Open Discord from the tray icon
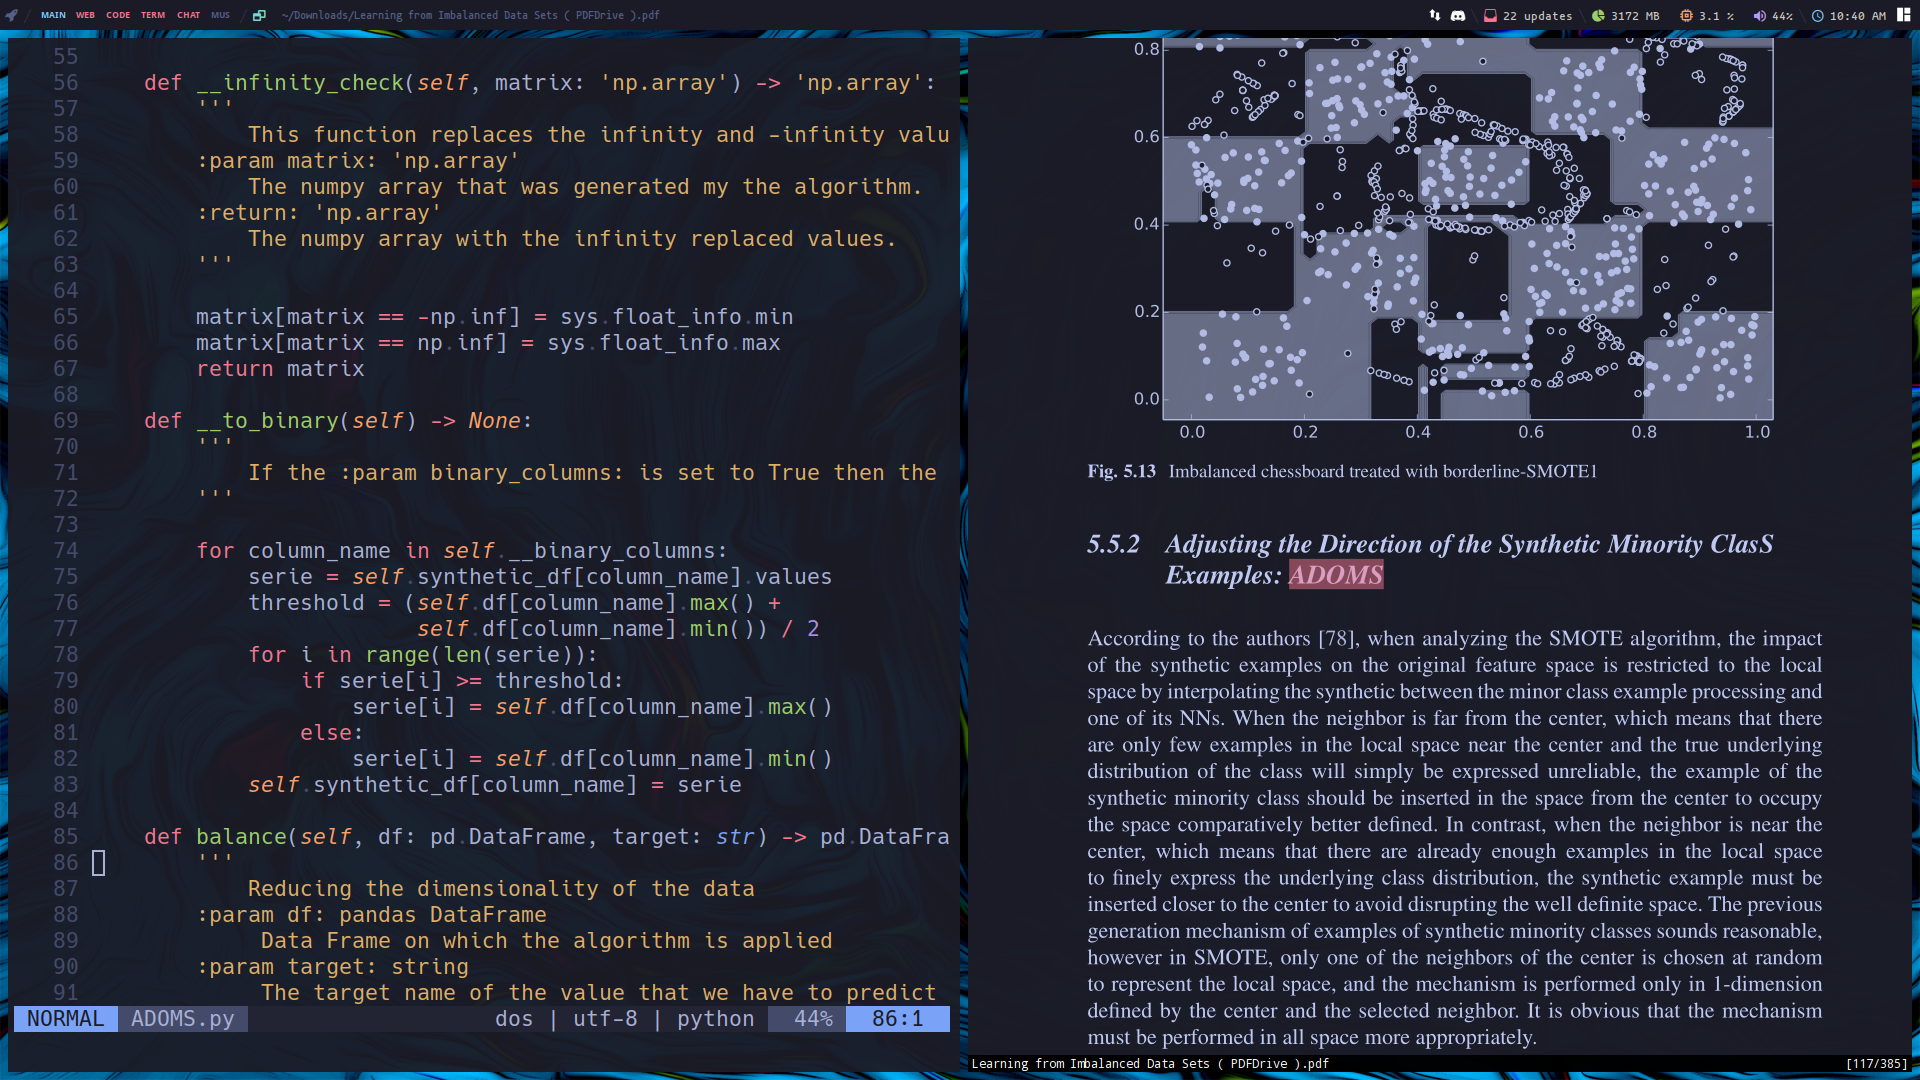This screenshot has height=1080, width=1920. point(1458,15)
